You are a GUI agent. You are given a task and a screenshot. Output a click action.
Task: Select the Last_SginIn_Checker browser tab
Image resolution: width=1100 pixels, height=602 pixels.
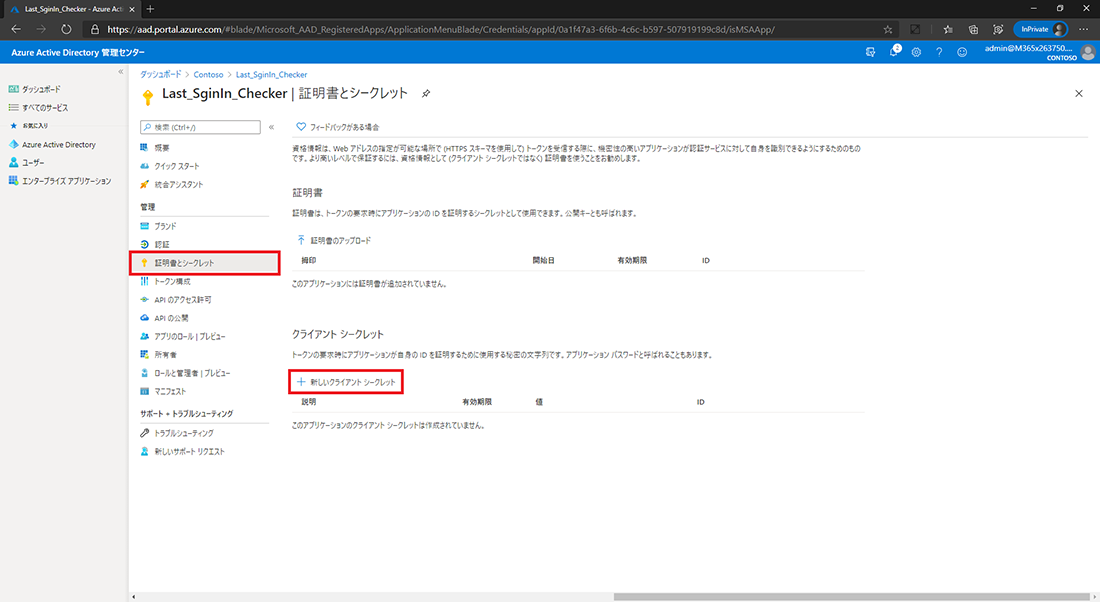click(73, 9)
